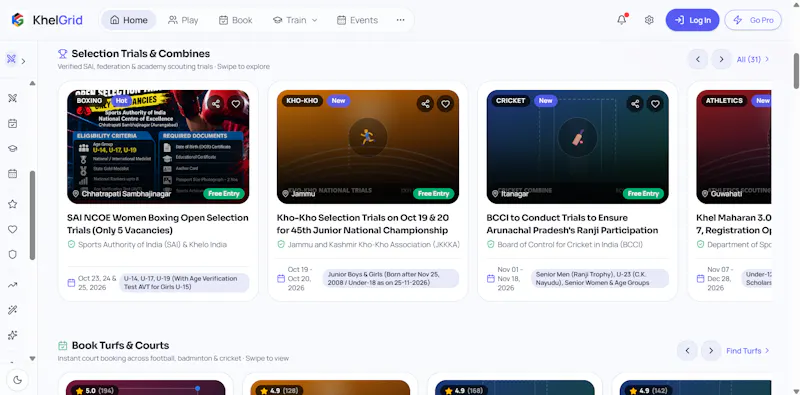Open the graduation cap training icon in sidebar
The height and width of the screenshot is (395, 800).
click(13, 149)
